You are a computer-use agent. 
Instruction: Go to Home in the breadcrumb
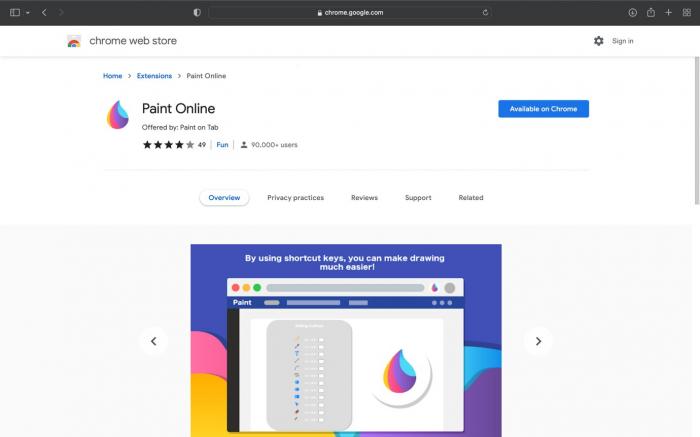click(x=112, y=76)
